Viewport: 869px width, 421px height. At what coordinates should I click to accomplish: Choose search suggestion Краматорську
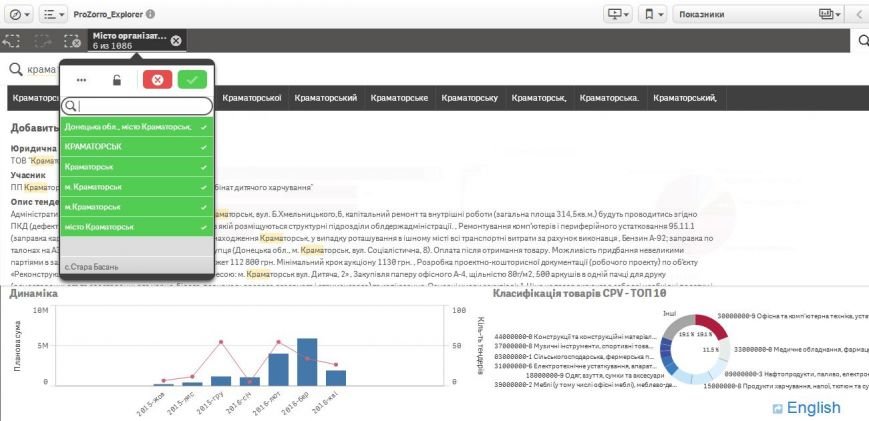470,98
